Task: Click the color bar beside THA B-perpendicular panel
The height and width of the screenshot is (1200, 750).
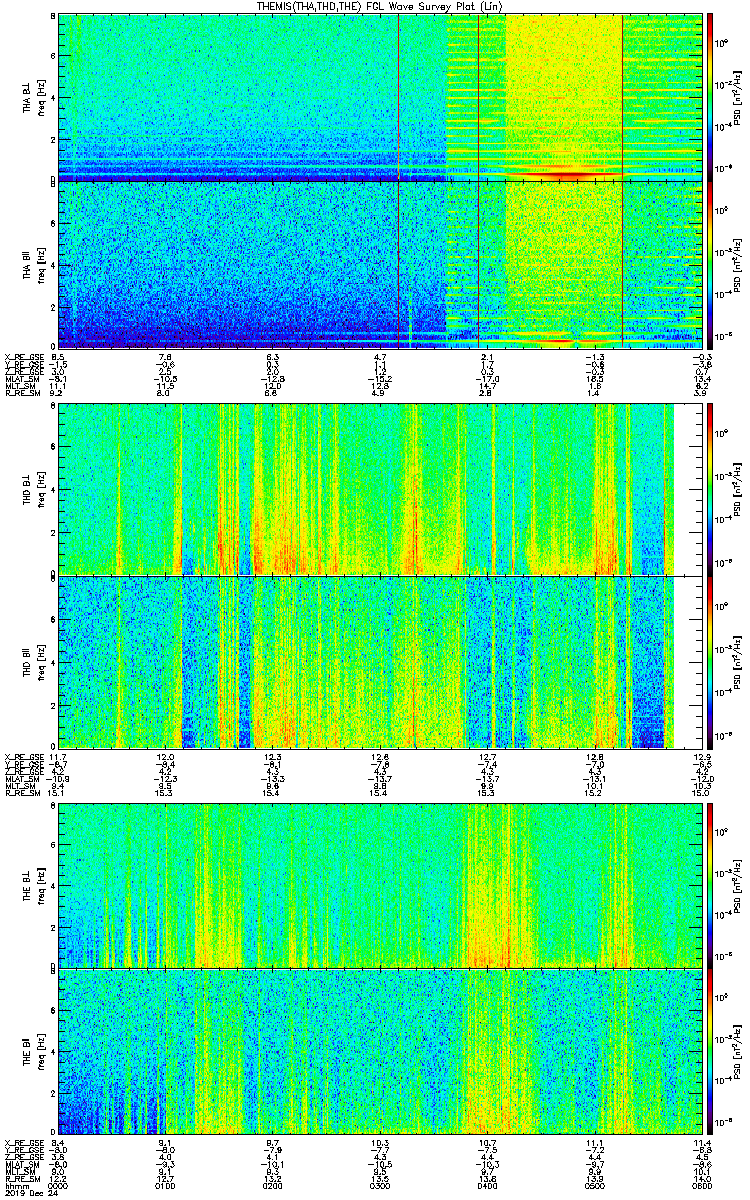Action: click(711, 96)
